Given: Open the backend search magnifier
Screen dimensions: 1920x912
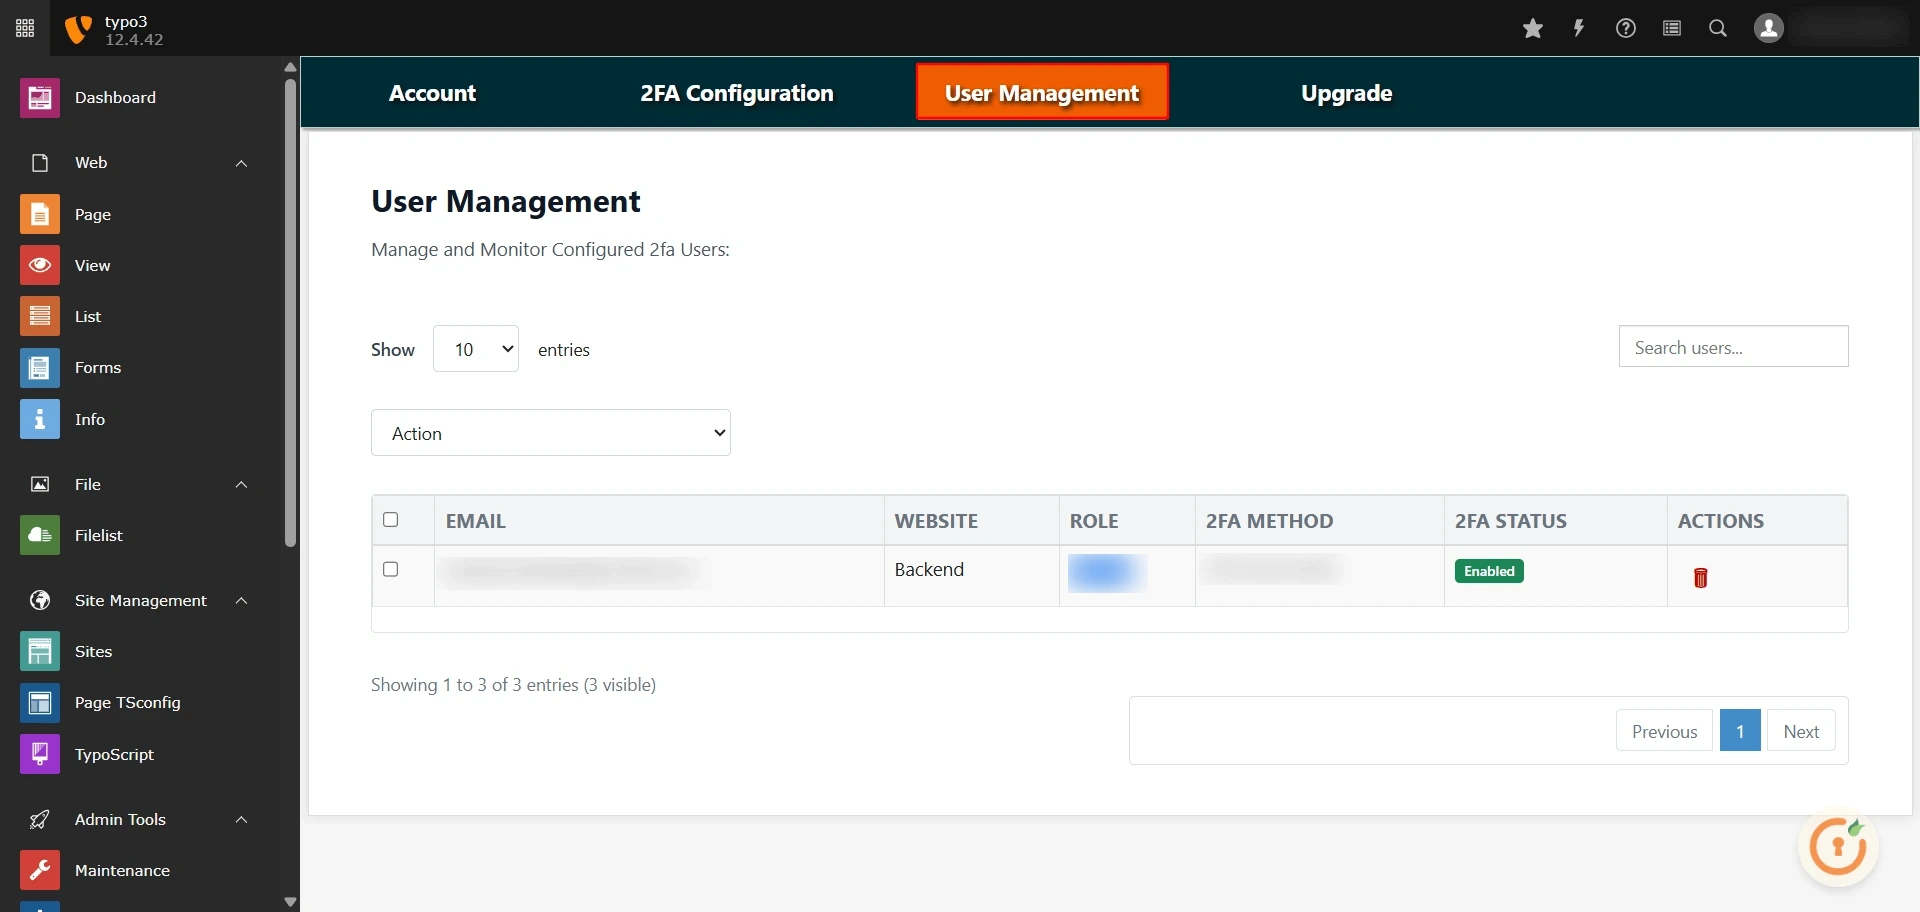Looking at the screenshot, I should click(x=1718, y=28).
